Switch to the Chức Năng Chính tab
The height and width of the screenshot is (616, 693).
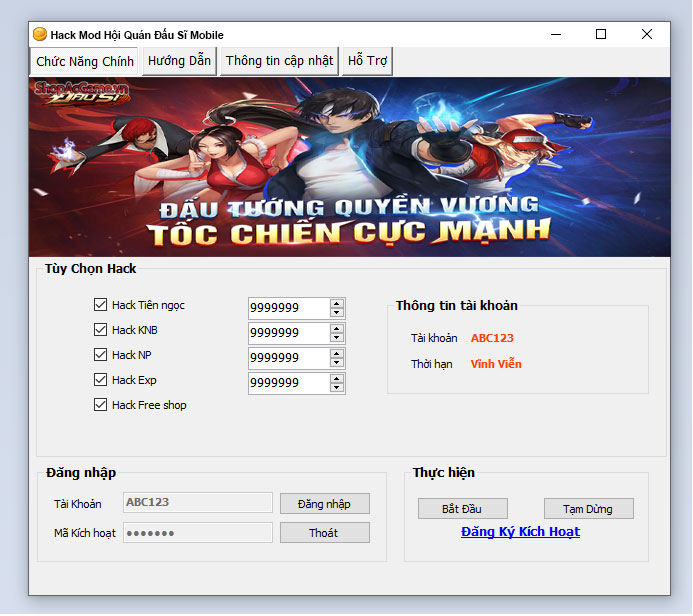pos(84,61)
